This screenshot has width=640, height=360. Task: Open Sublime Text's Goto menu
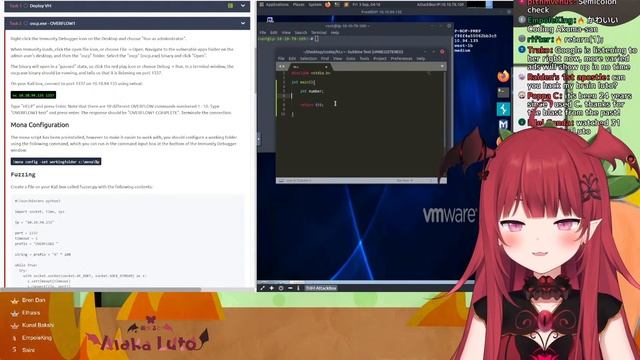pyautogui.click(x=351, y=59)
